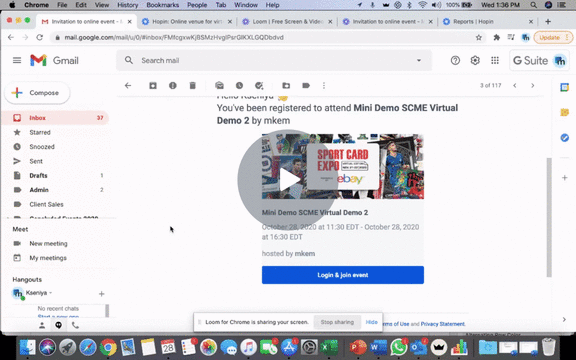Go back to inbox with arrow
This screenshot has height=360, width=576.
pyautogui.click(x=128, y=86)
